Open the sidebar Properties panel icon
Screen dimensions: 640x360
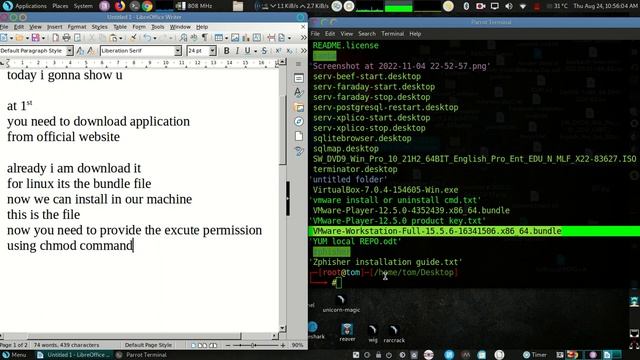[x=299, y=78]
